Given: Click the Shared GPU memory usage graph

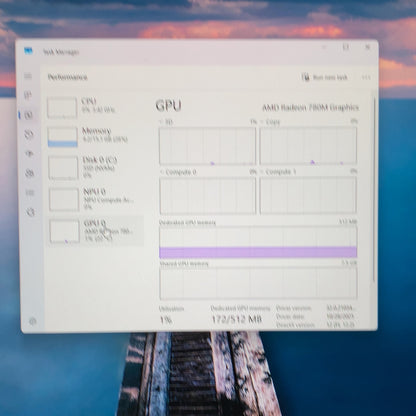Looking at the screenshot, I should [x=258, y=283].
